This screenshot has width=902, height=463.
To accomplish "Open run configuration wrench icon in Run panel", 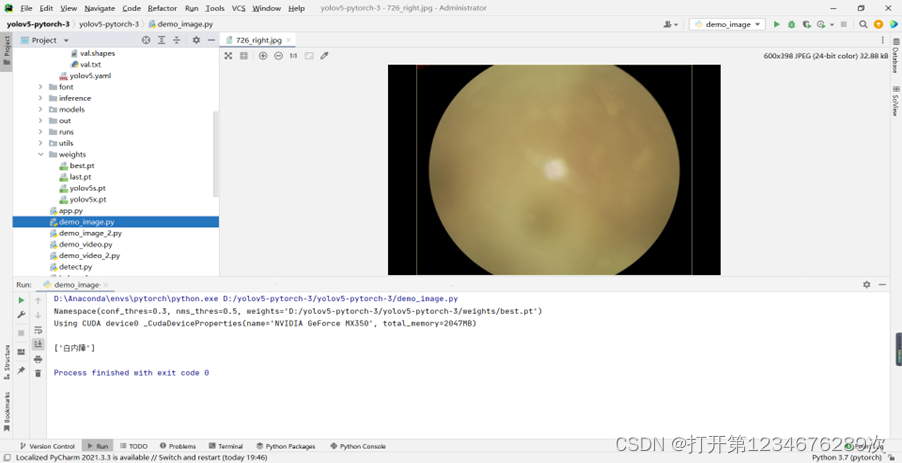I will click(21, 315).
